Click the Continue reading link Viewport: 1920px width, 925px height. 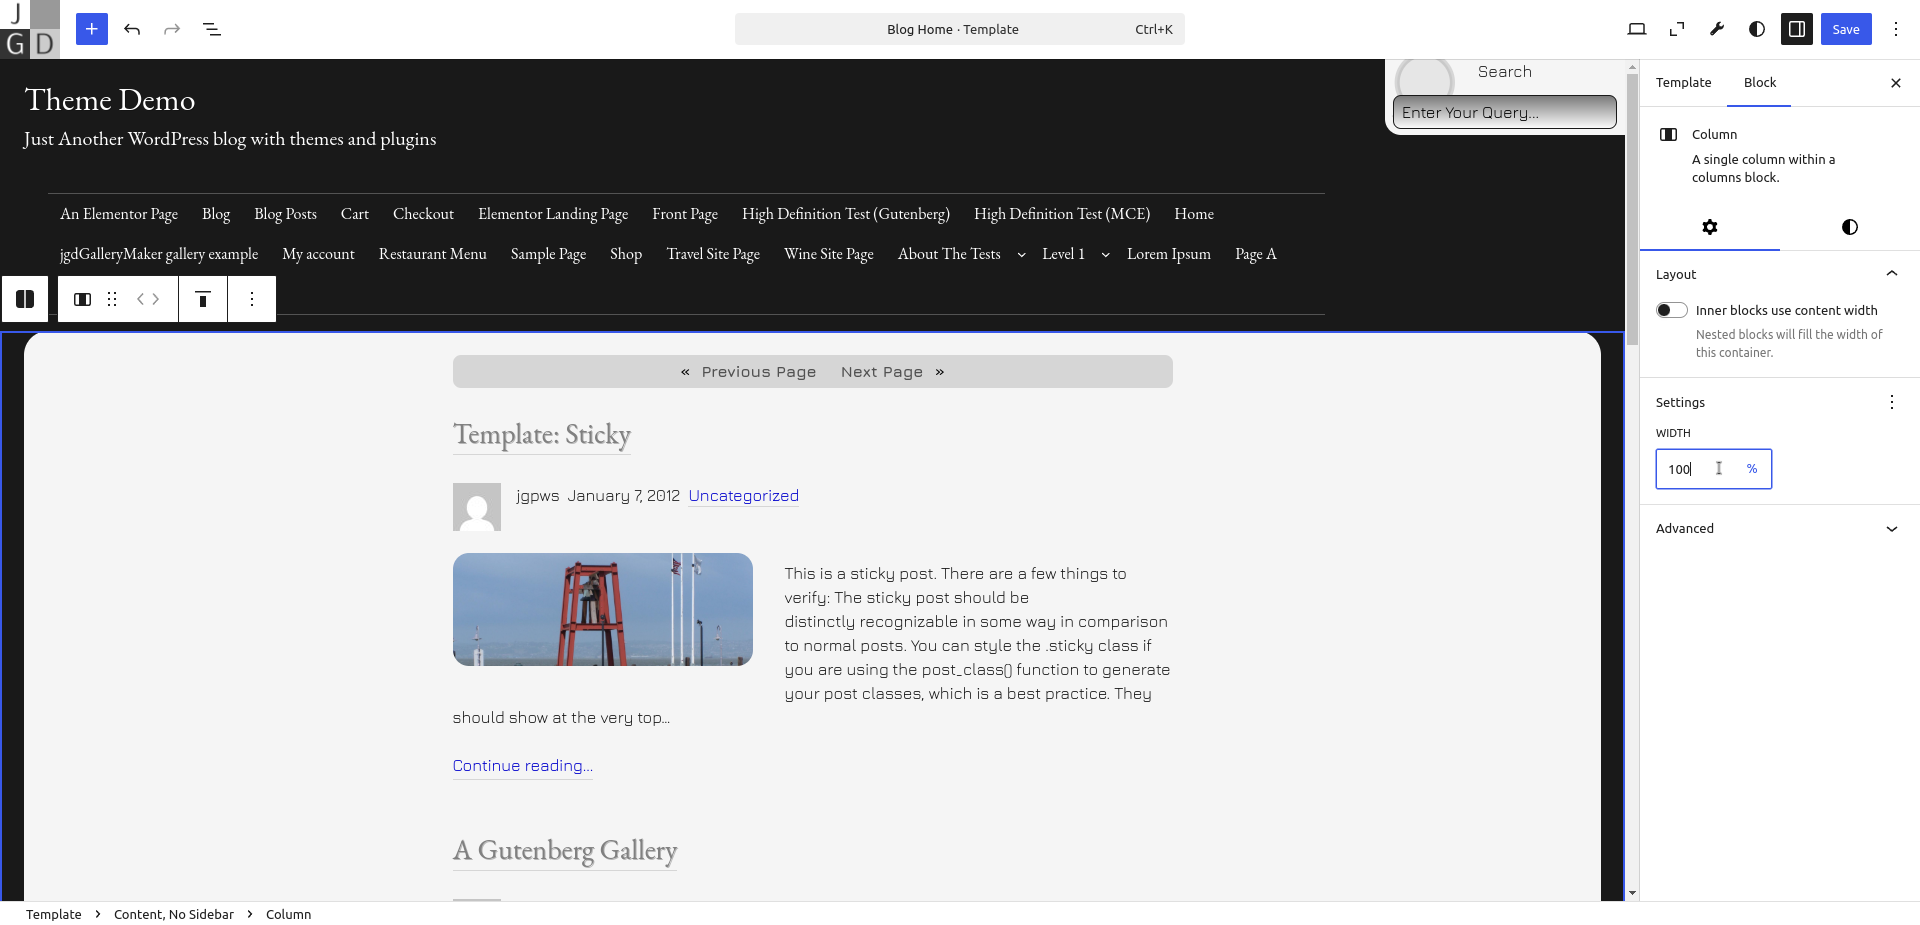click(522, 766)
